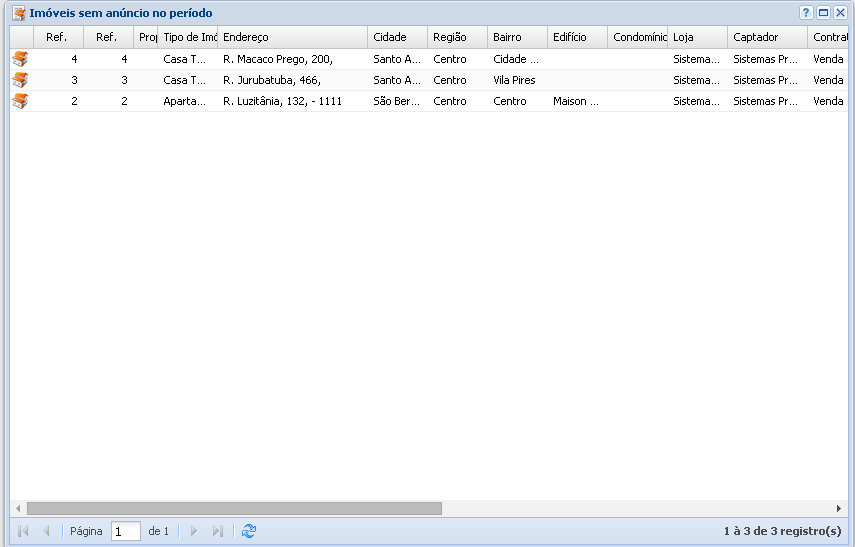Sort by the Cidade column header
The height and width of the screenshot is (547, 855).
[396, 37]
